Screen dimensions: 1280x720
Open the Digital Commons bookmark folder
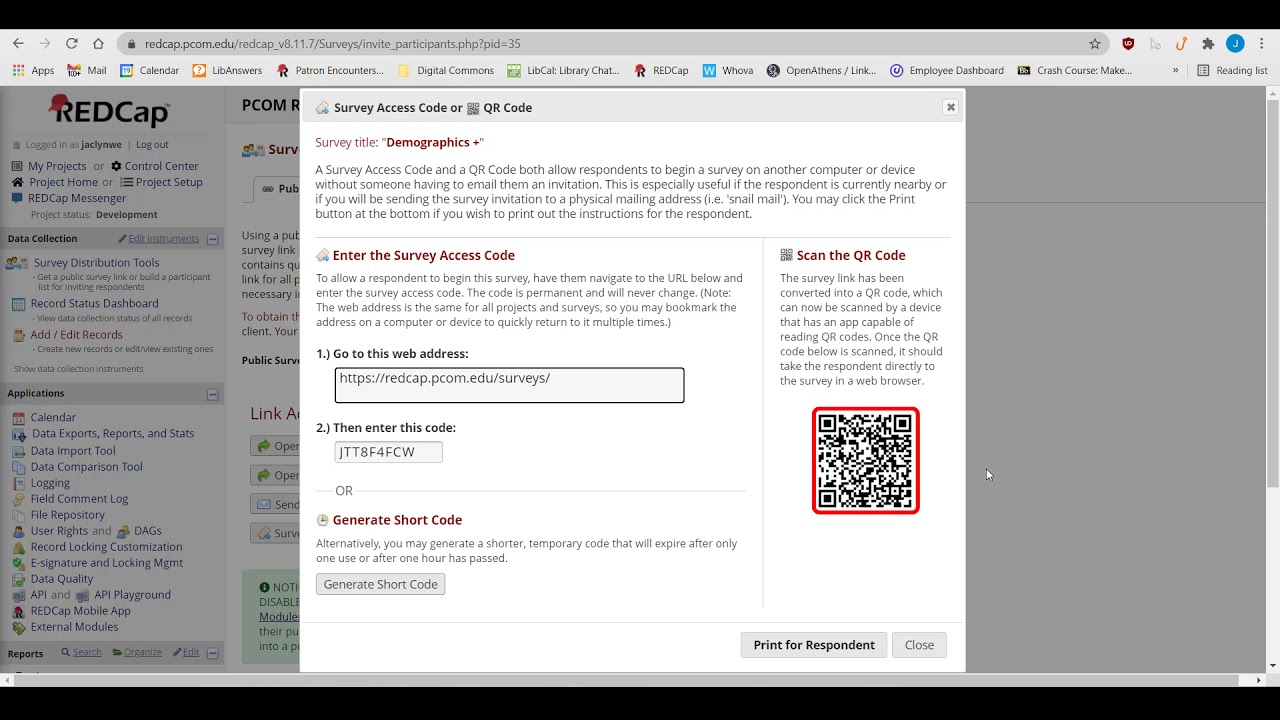click(446, 71)
